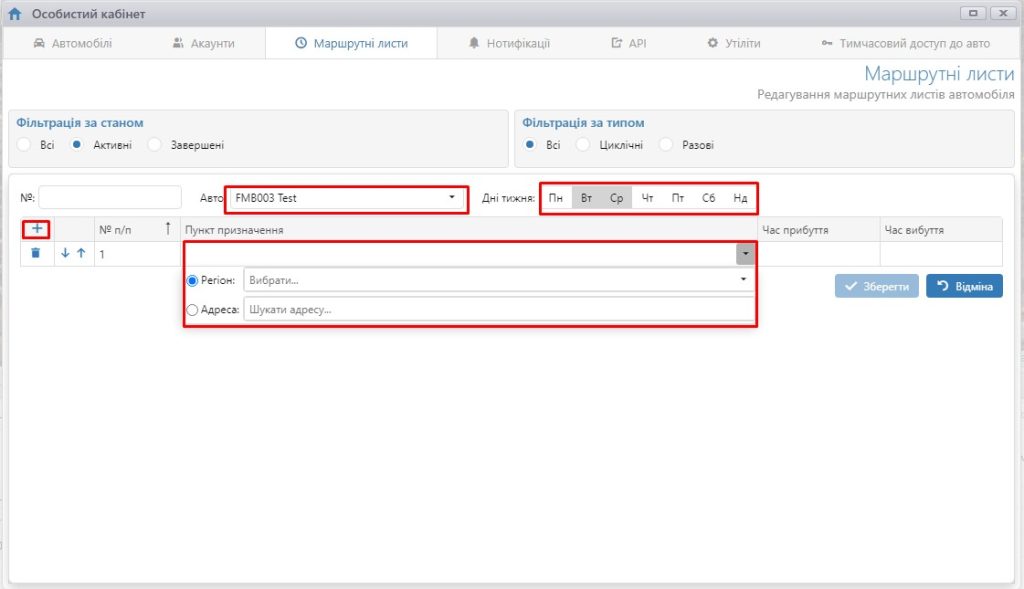Toggle weekday Чт
Image resolution: width=1024 pixels, height=589 pixels.
pyautogui.click(x=647, y=198)
